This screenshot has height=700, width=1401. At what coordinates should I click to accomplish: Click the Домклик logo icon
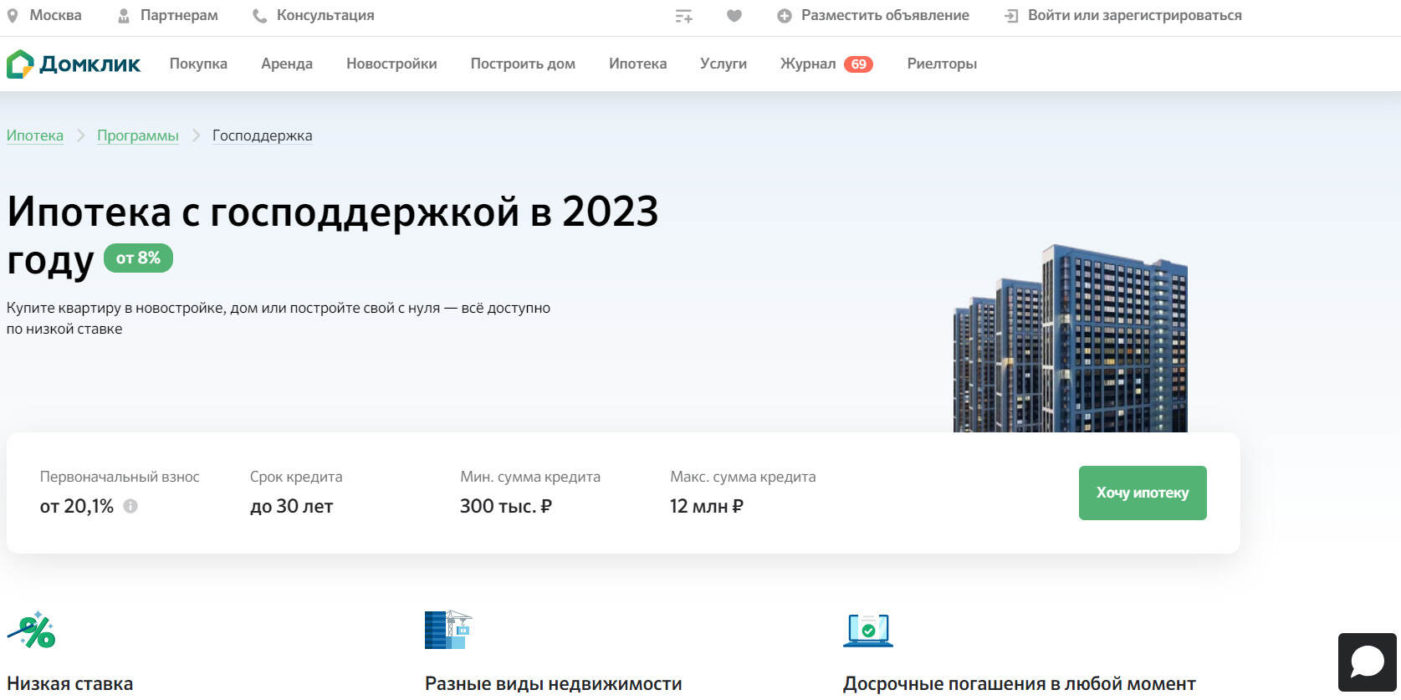click(x=18, y=63)
